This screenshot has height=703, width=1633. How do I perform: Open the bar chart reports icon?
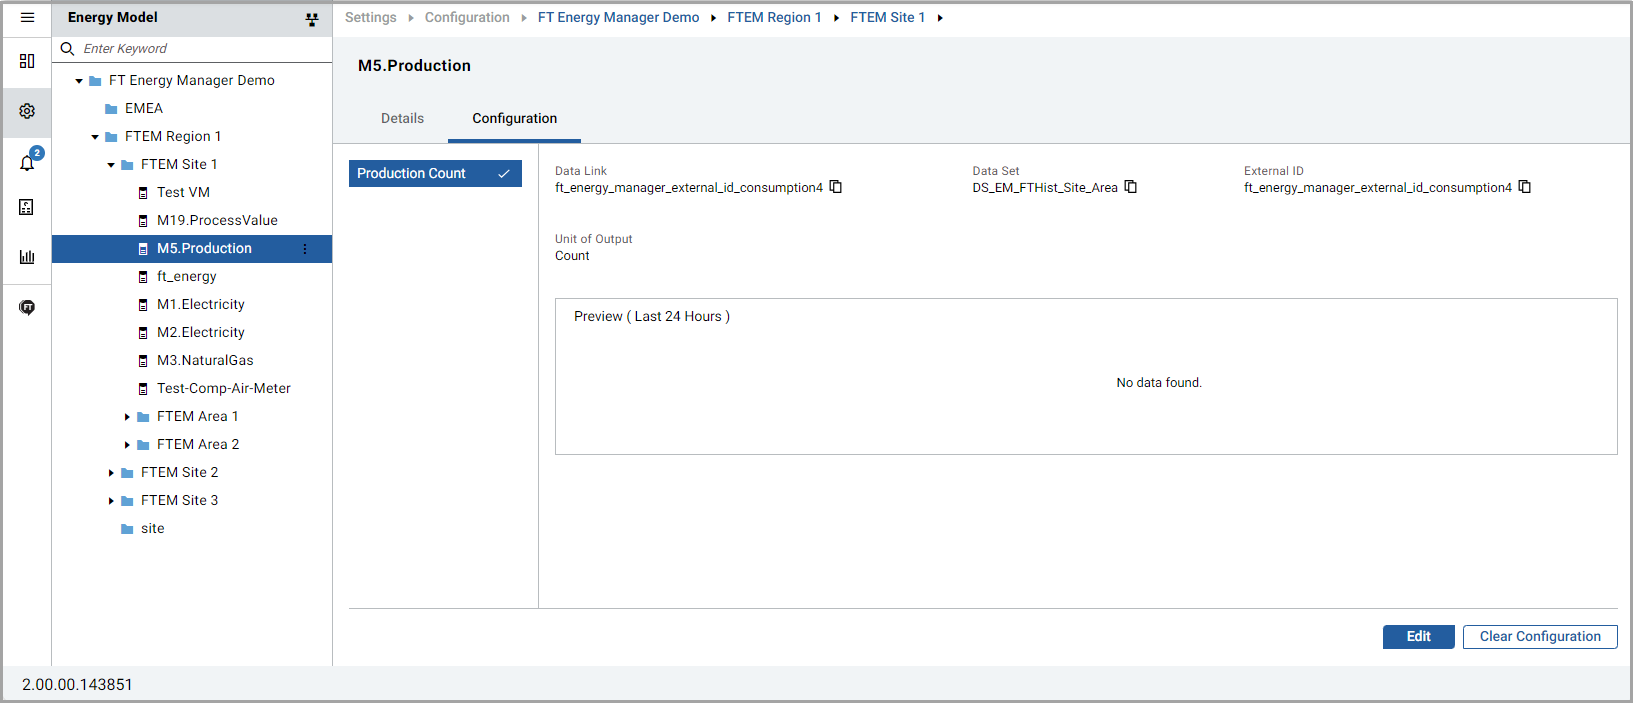(x=27, y=257)
